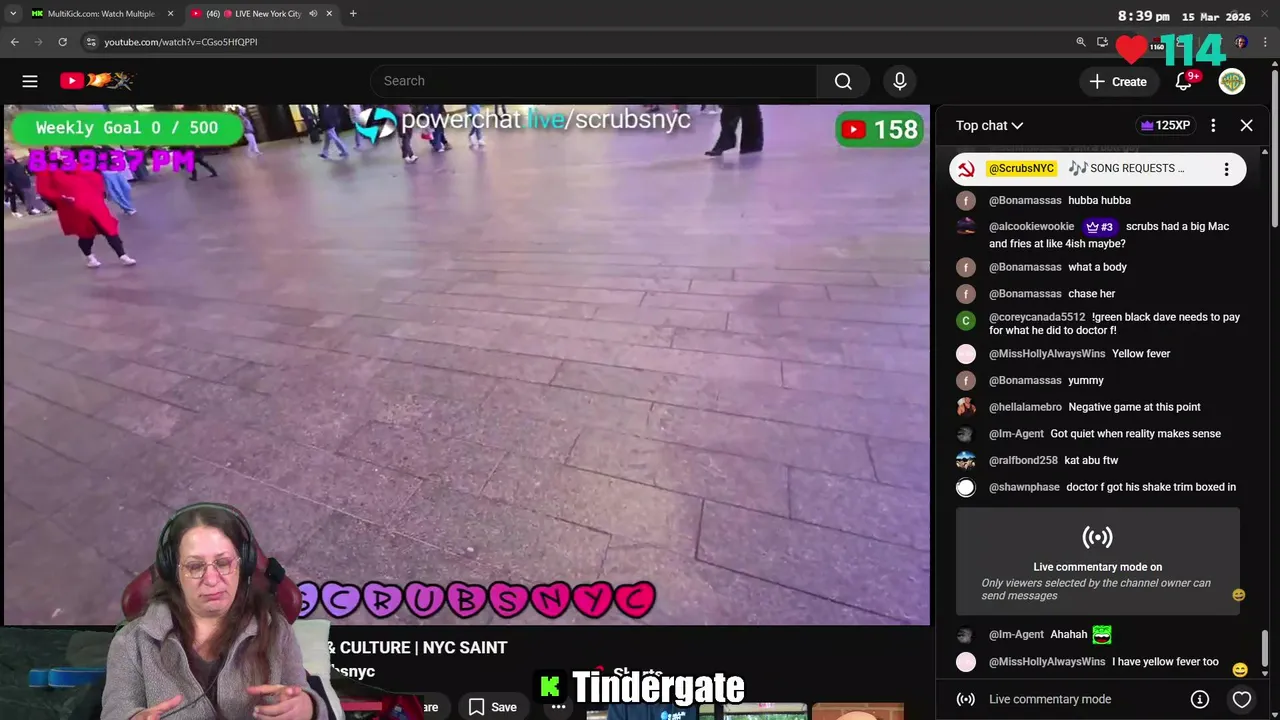
Task: Click the cast media icon in address bar
Action: click(x=1102, y=42)
